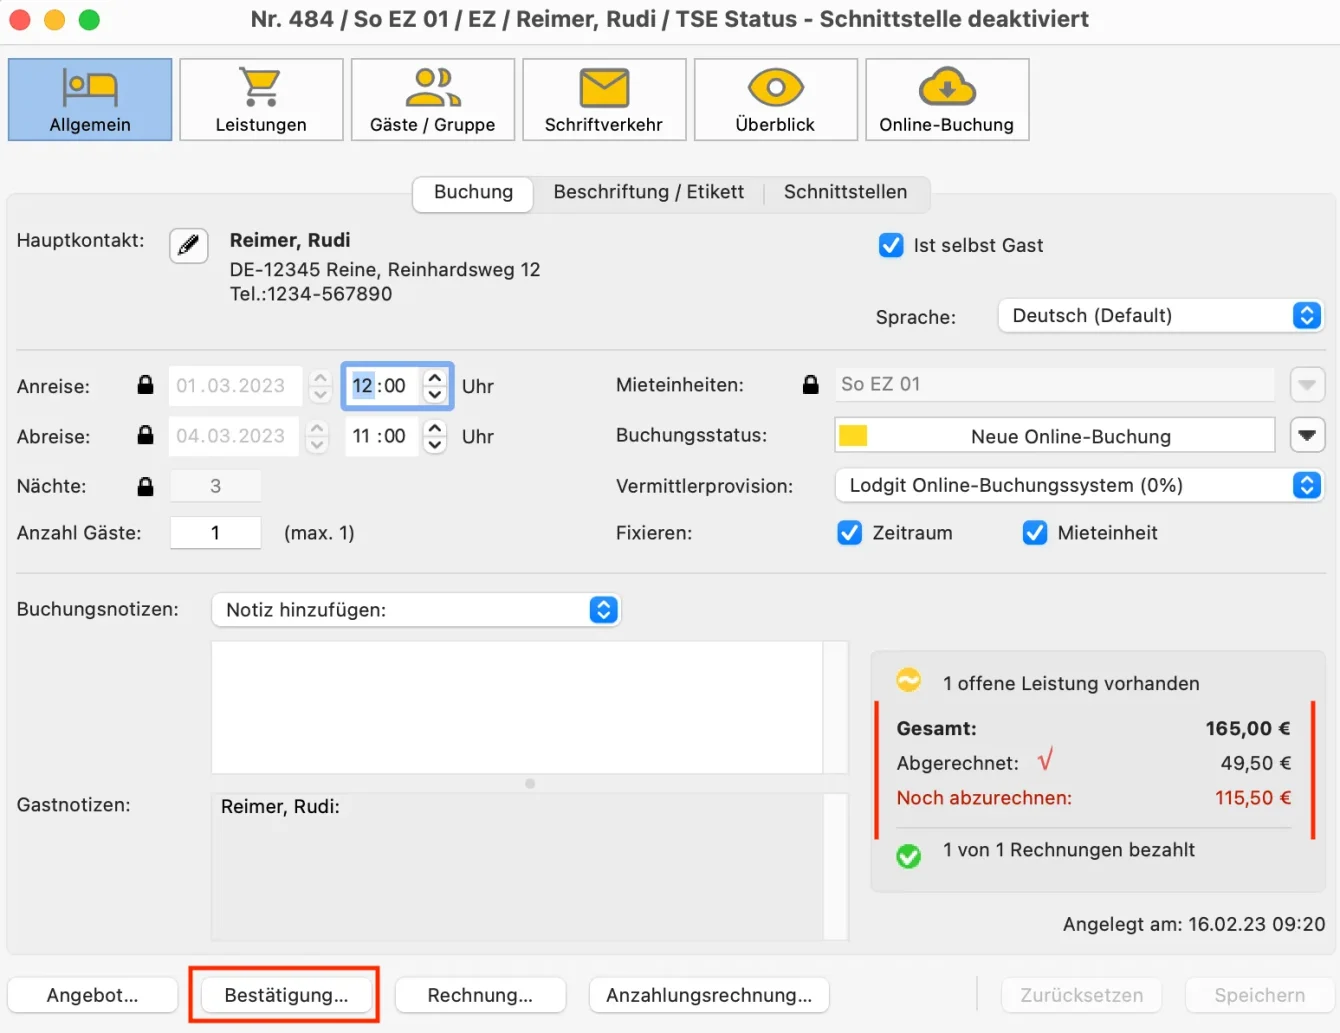This screenshot has height=1033, width=1340.
Task: Click the yellow window minimize button
Action: 55,19
